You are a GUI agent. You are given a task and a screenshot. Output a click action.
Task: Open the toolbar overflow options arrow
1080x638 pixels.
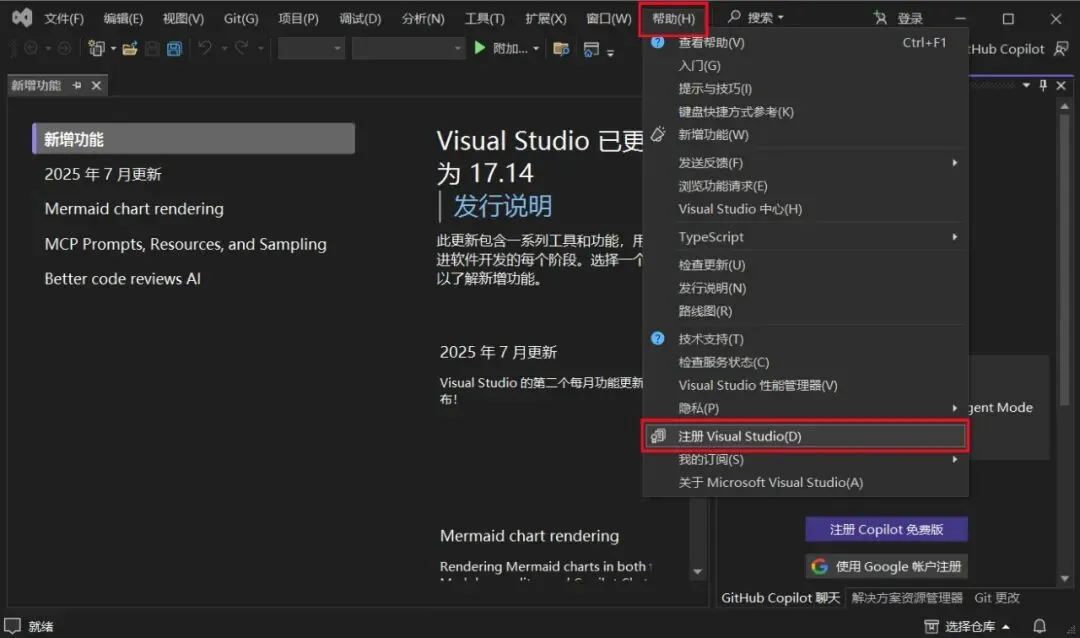[x=610, y=52]
